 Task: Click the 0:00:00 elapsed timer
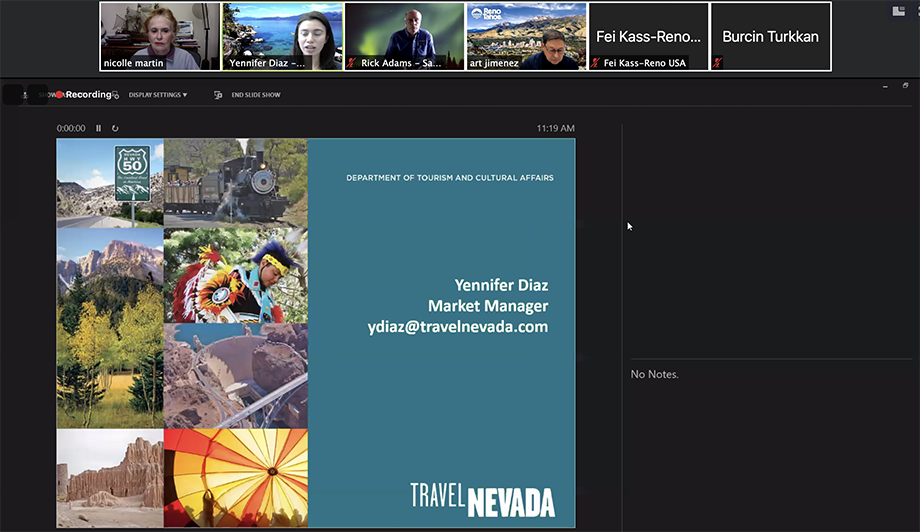71,128
